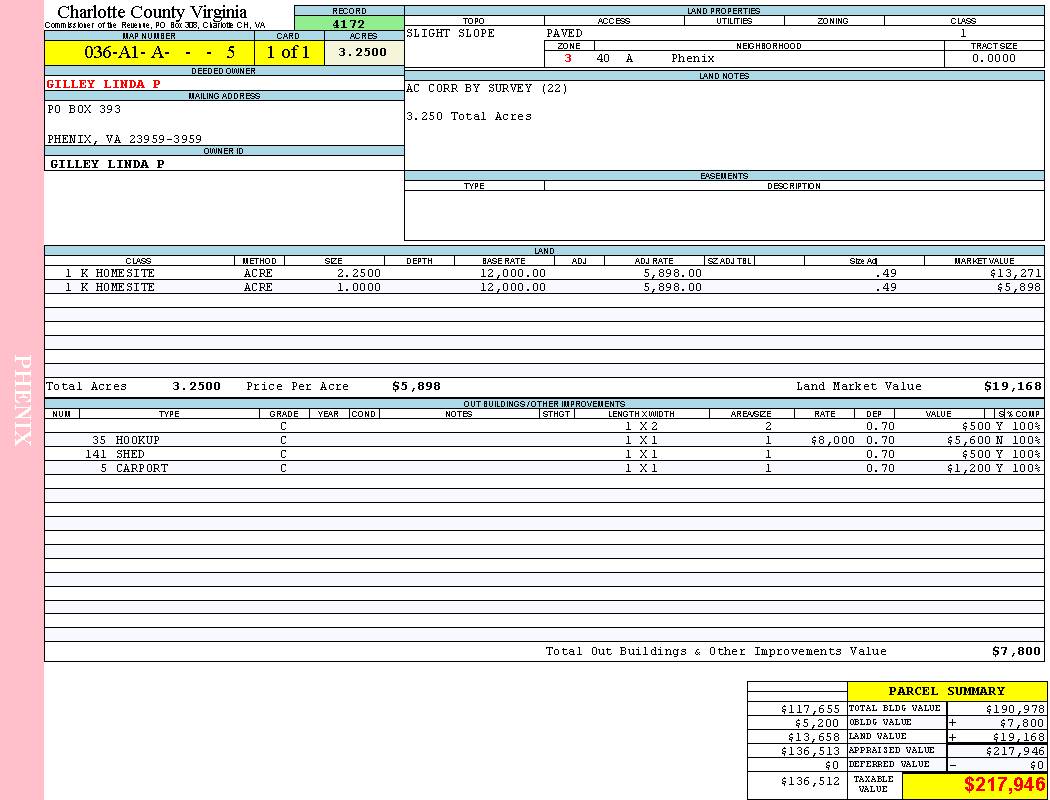The image size is (1050, 800).
Task: Click the Land Market Value total $19,168
Action: click(1012, 386)
